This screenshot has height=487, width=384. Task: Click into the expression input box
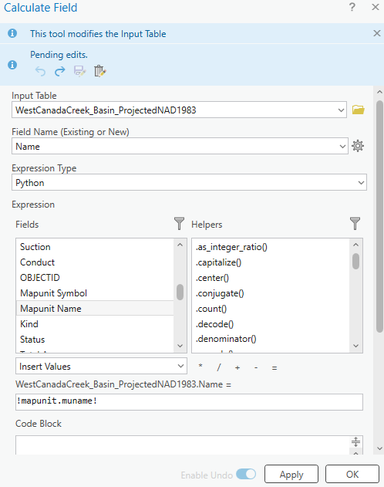pos(189,402)
